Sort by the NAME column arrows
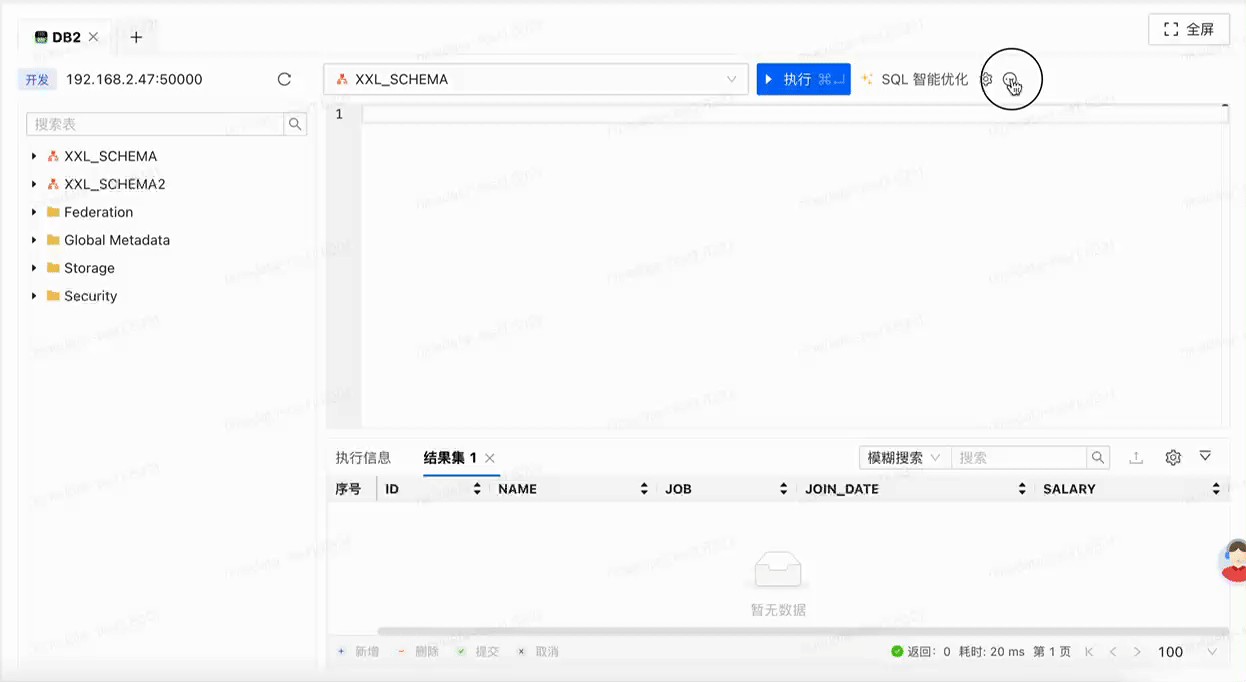The height and width of the screenshot is (682, 1246). [644, 489]
